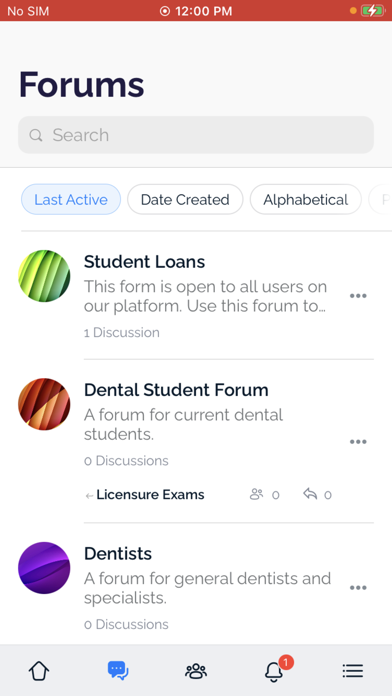
Task: Open the Groups people icon
Action: click(x=196, y=671)
